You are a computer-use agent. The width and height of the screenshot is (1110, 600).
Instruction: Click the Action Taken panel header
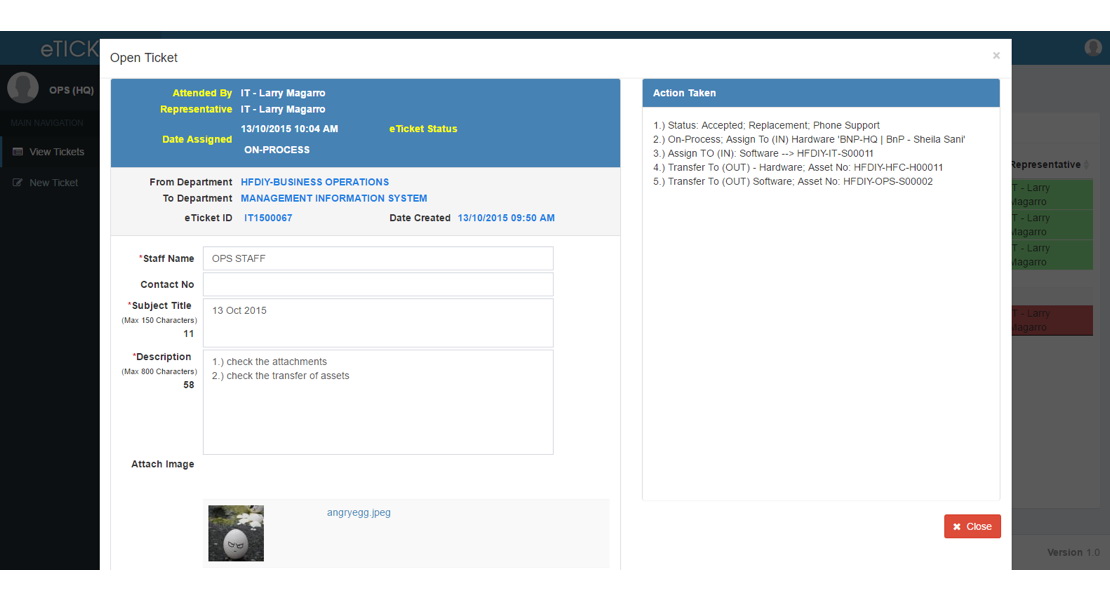pyautogui.click(x=820, y=93)
